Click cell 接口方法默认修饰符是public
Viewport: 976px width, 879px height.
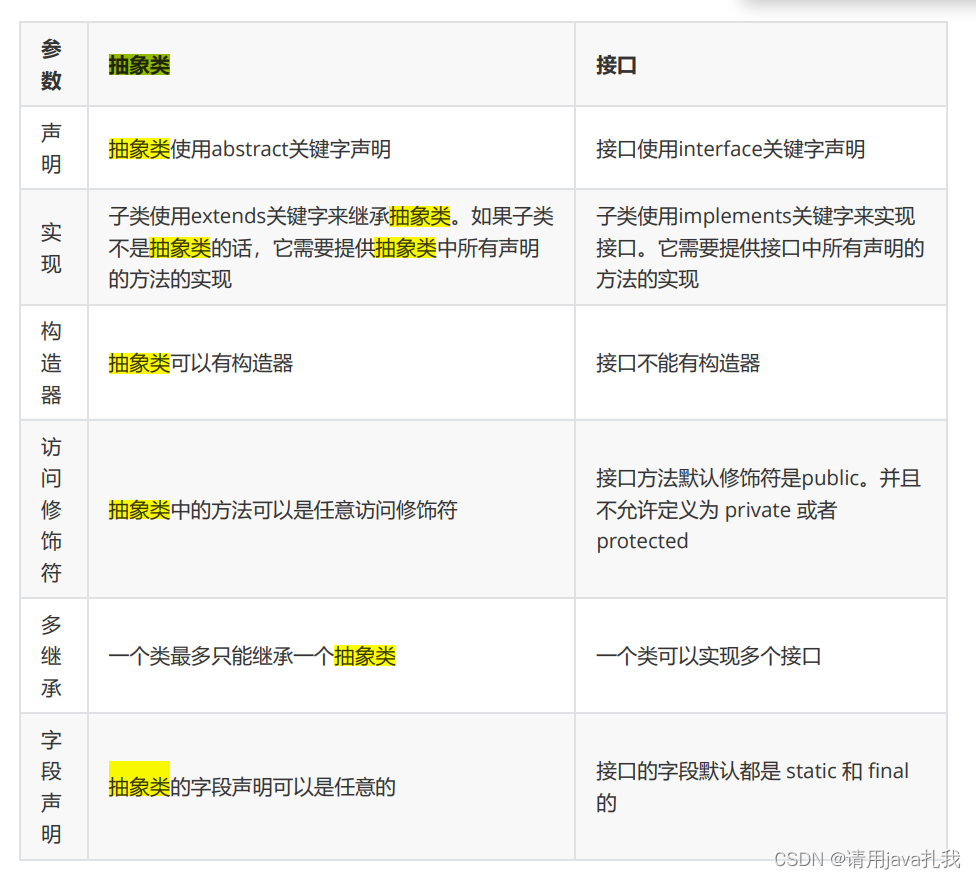pos(761,509)
